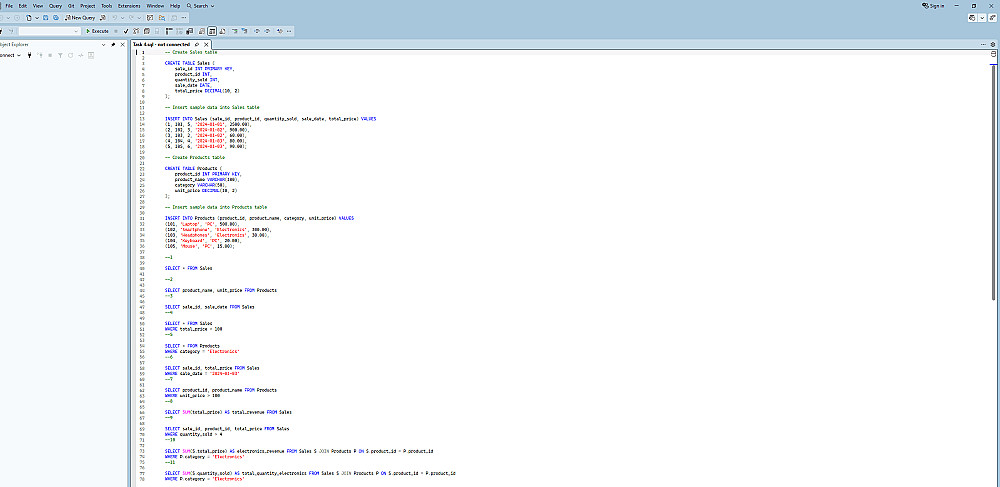Close the Object Explorer panel
Screen dimensions: 1000x487
click(x=122, y=45)
